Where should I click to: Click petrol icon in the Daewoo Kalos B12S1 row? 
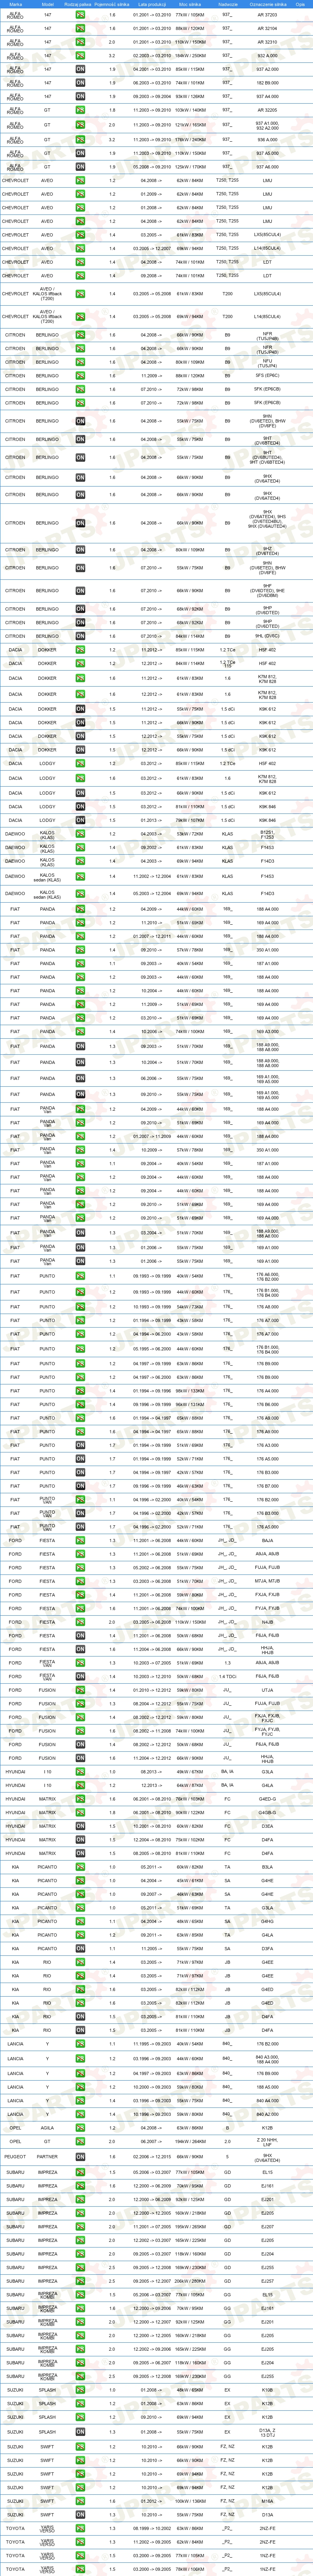(x=80, y=833)
